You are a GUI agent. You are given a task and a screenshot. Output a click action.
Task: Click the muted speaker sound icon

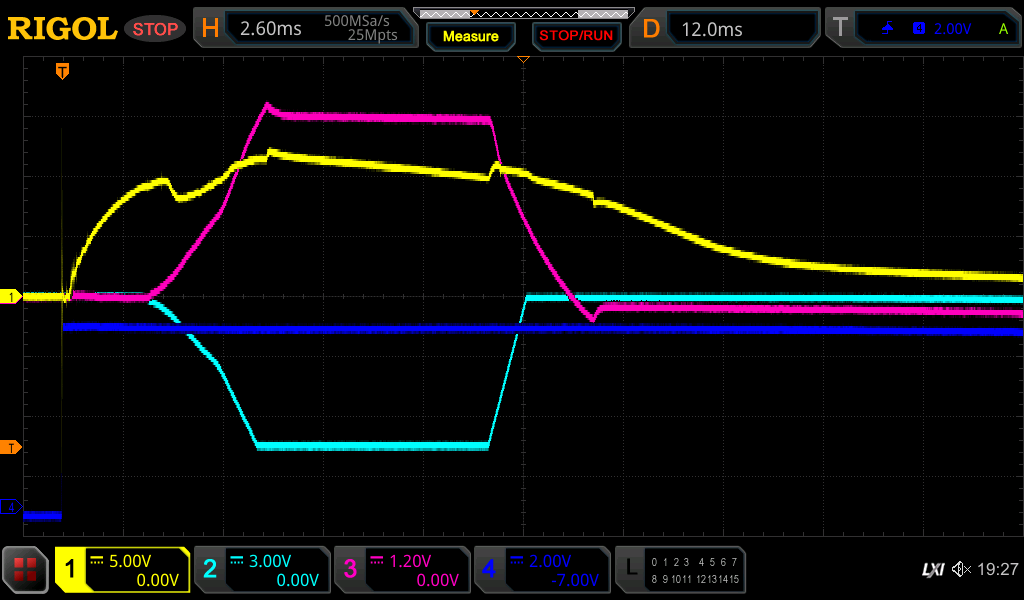click(961, 570)
